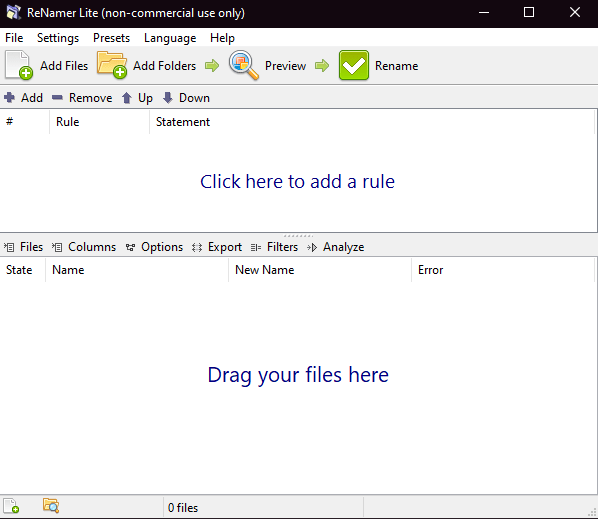Open the Presets menu

click(x=111, y=38)
